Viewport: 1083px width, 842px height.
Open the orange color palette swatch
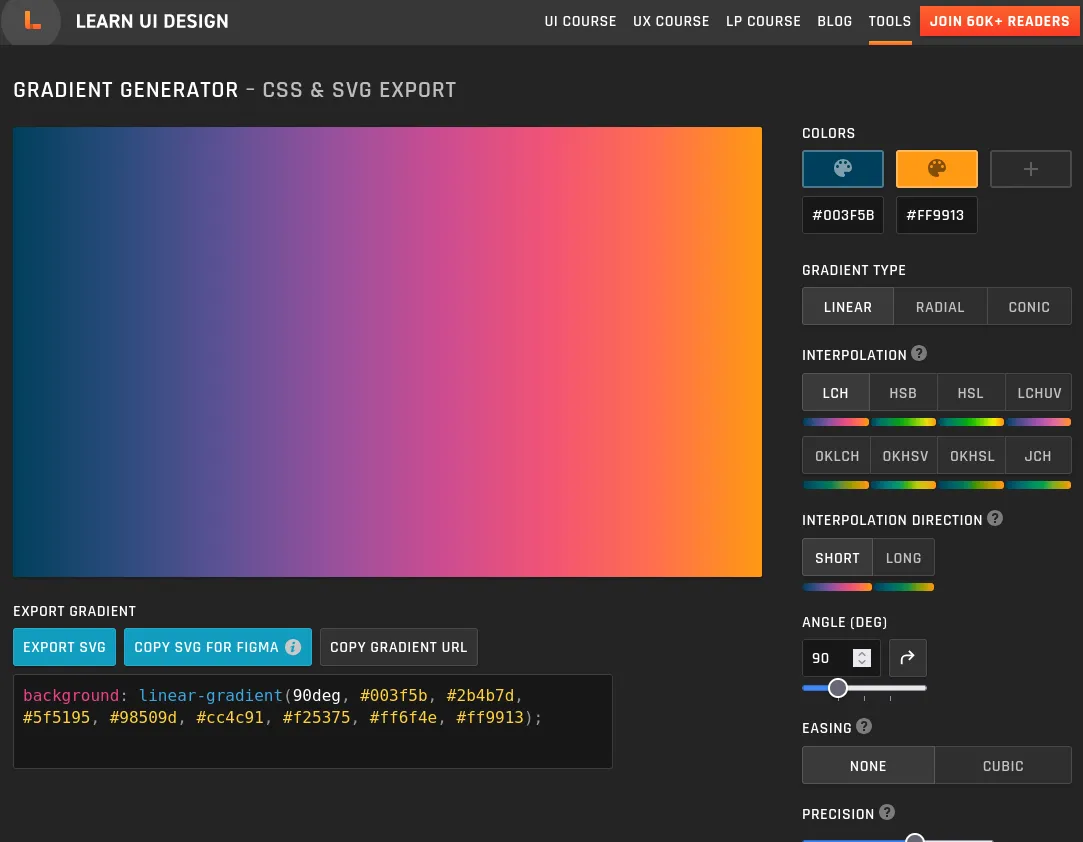(937, 169)
